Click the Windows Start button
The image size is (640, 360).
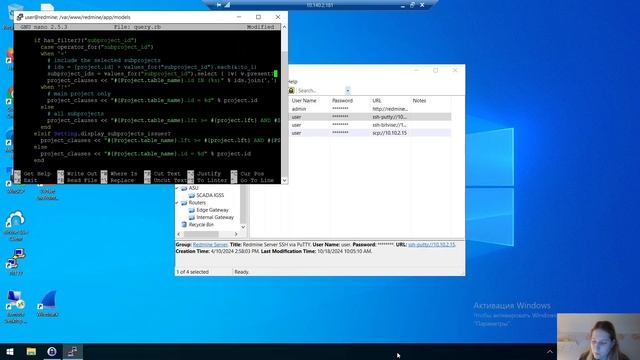pos(10,351)
